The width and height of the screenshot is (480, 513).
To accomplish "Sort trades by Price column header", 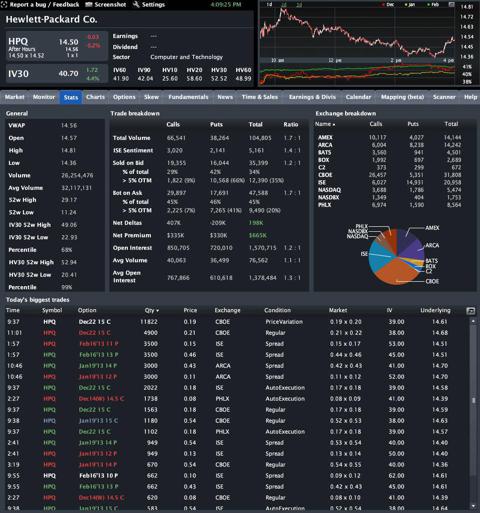I will (x=190, y=310).
